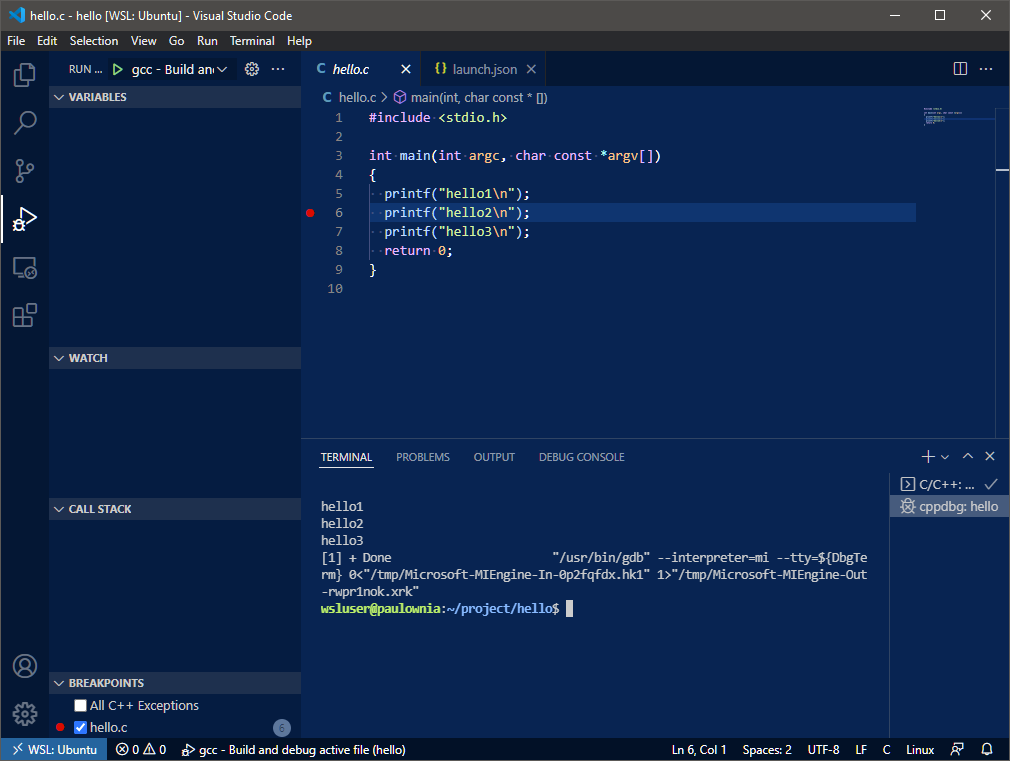Toggle the breakpoint on line 6
This screenshot has width=1010, height=761.
tap(310, 213)
